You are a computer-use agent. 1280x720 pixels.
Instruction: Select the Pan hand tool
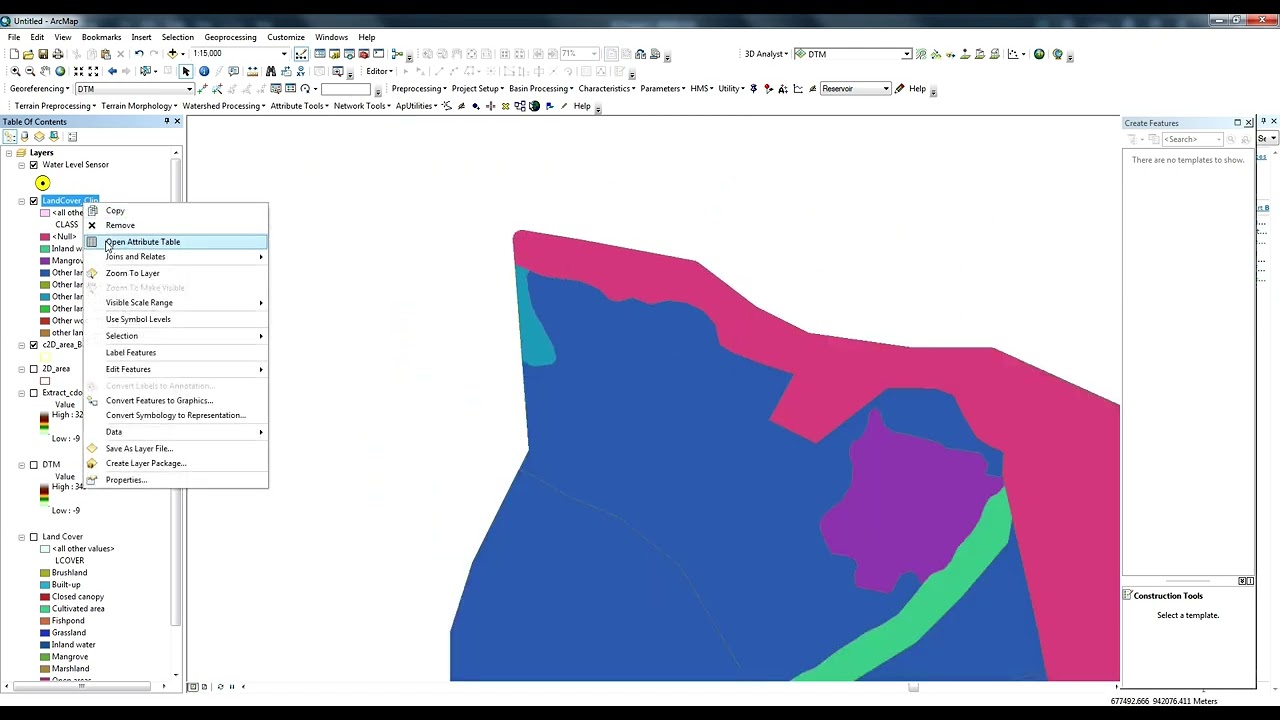[45, 71]
